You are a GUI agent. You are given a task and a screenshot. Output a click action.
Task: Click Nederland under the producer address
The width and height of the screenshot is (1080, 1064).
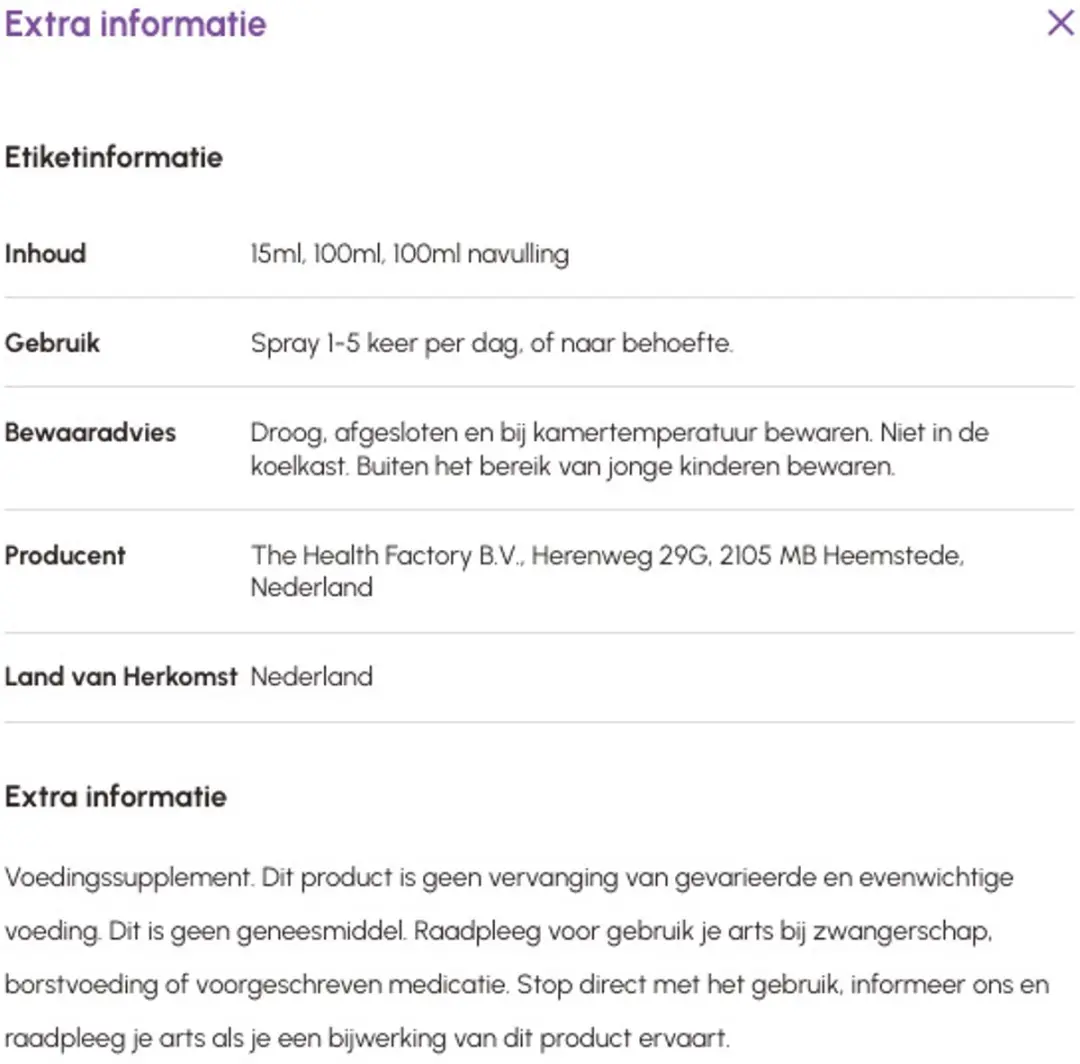(312, 587)
